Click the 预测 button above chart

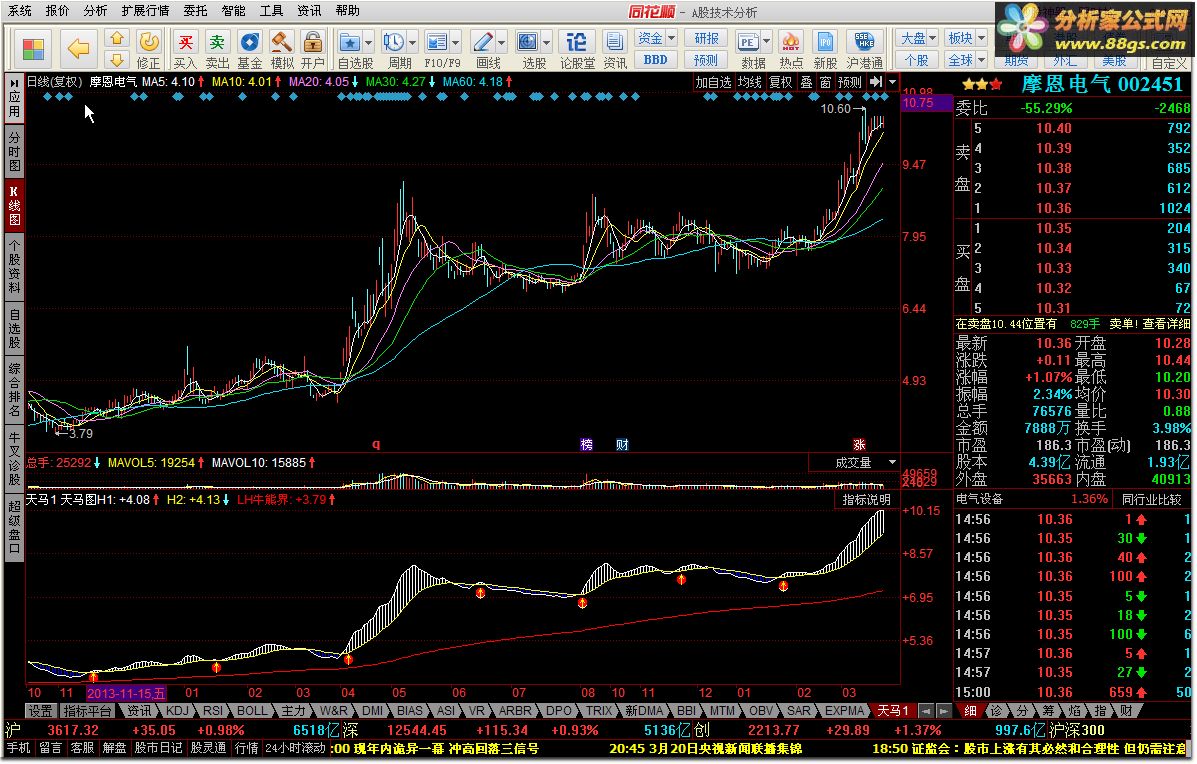pyautogui.click(x=850, y=82)
